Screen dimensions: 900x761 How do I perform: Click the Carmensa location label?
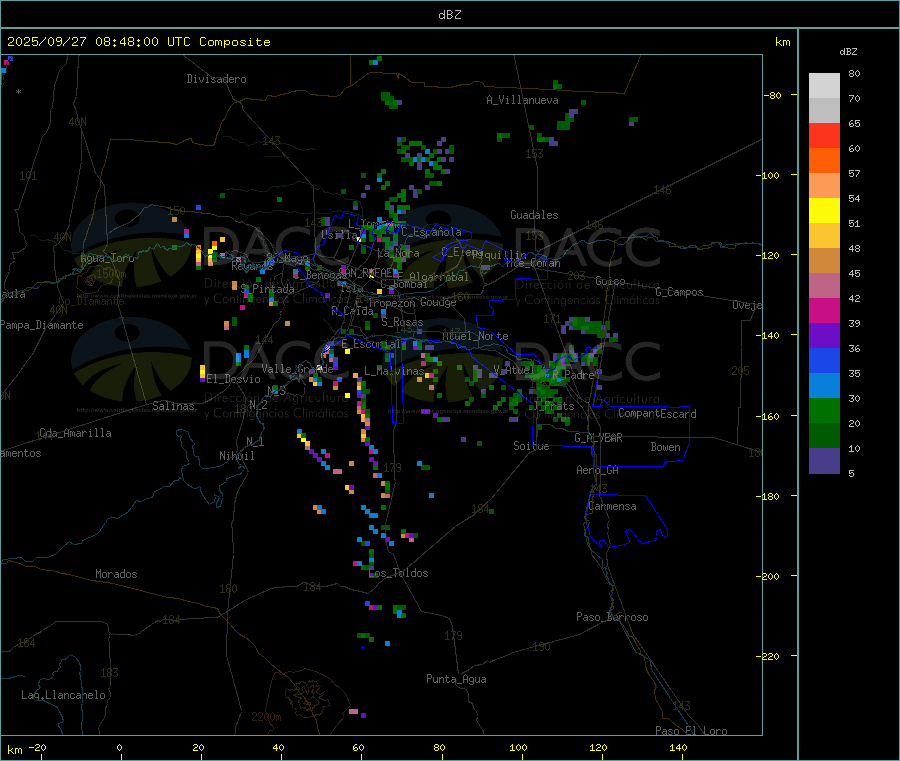[612, 506]
